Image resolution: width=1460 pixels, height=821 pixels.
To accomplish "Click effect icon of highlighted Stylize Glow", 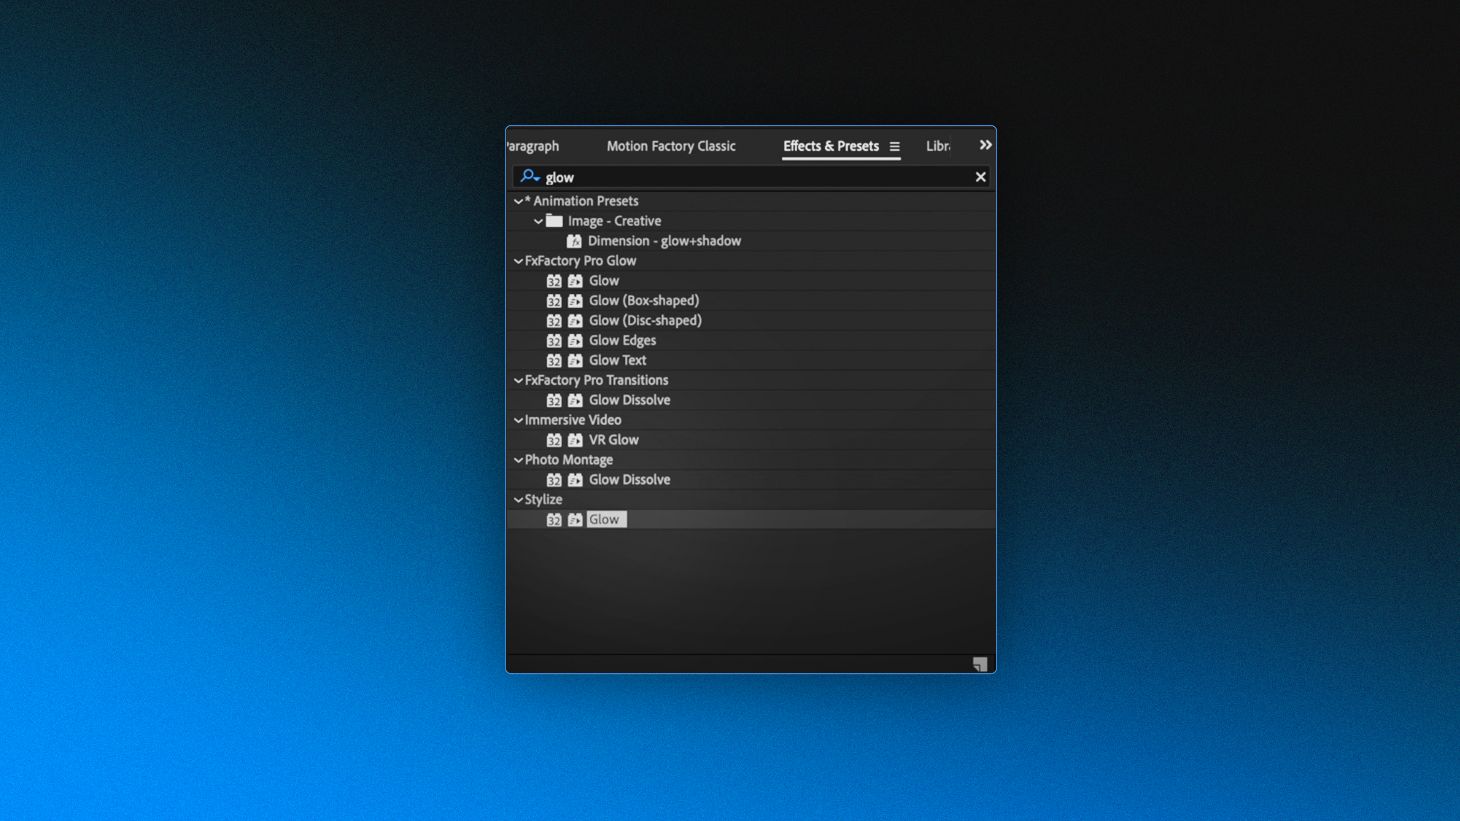I will (575, 520).
